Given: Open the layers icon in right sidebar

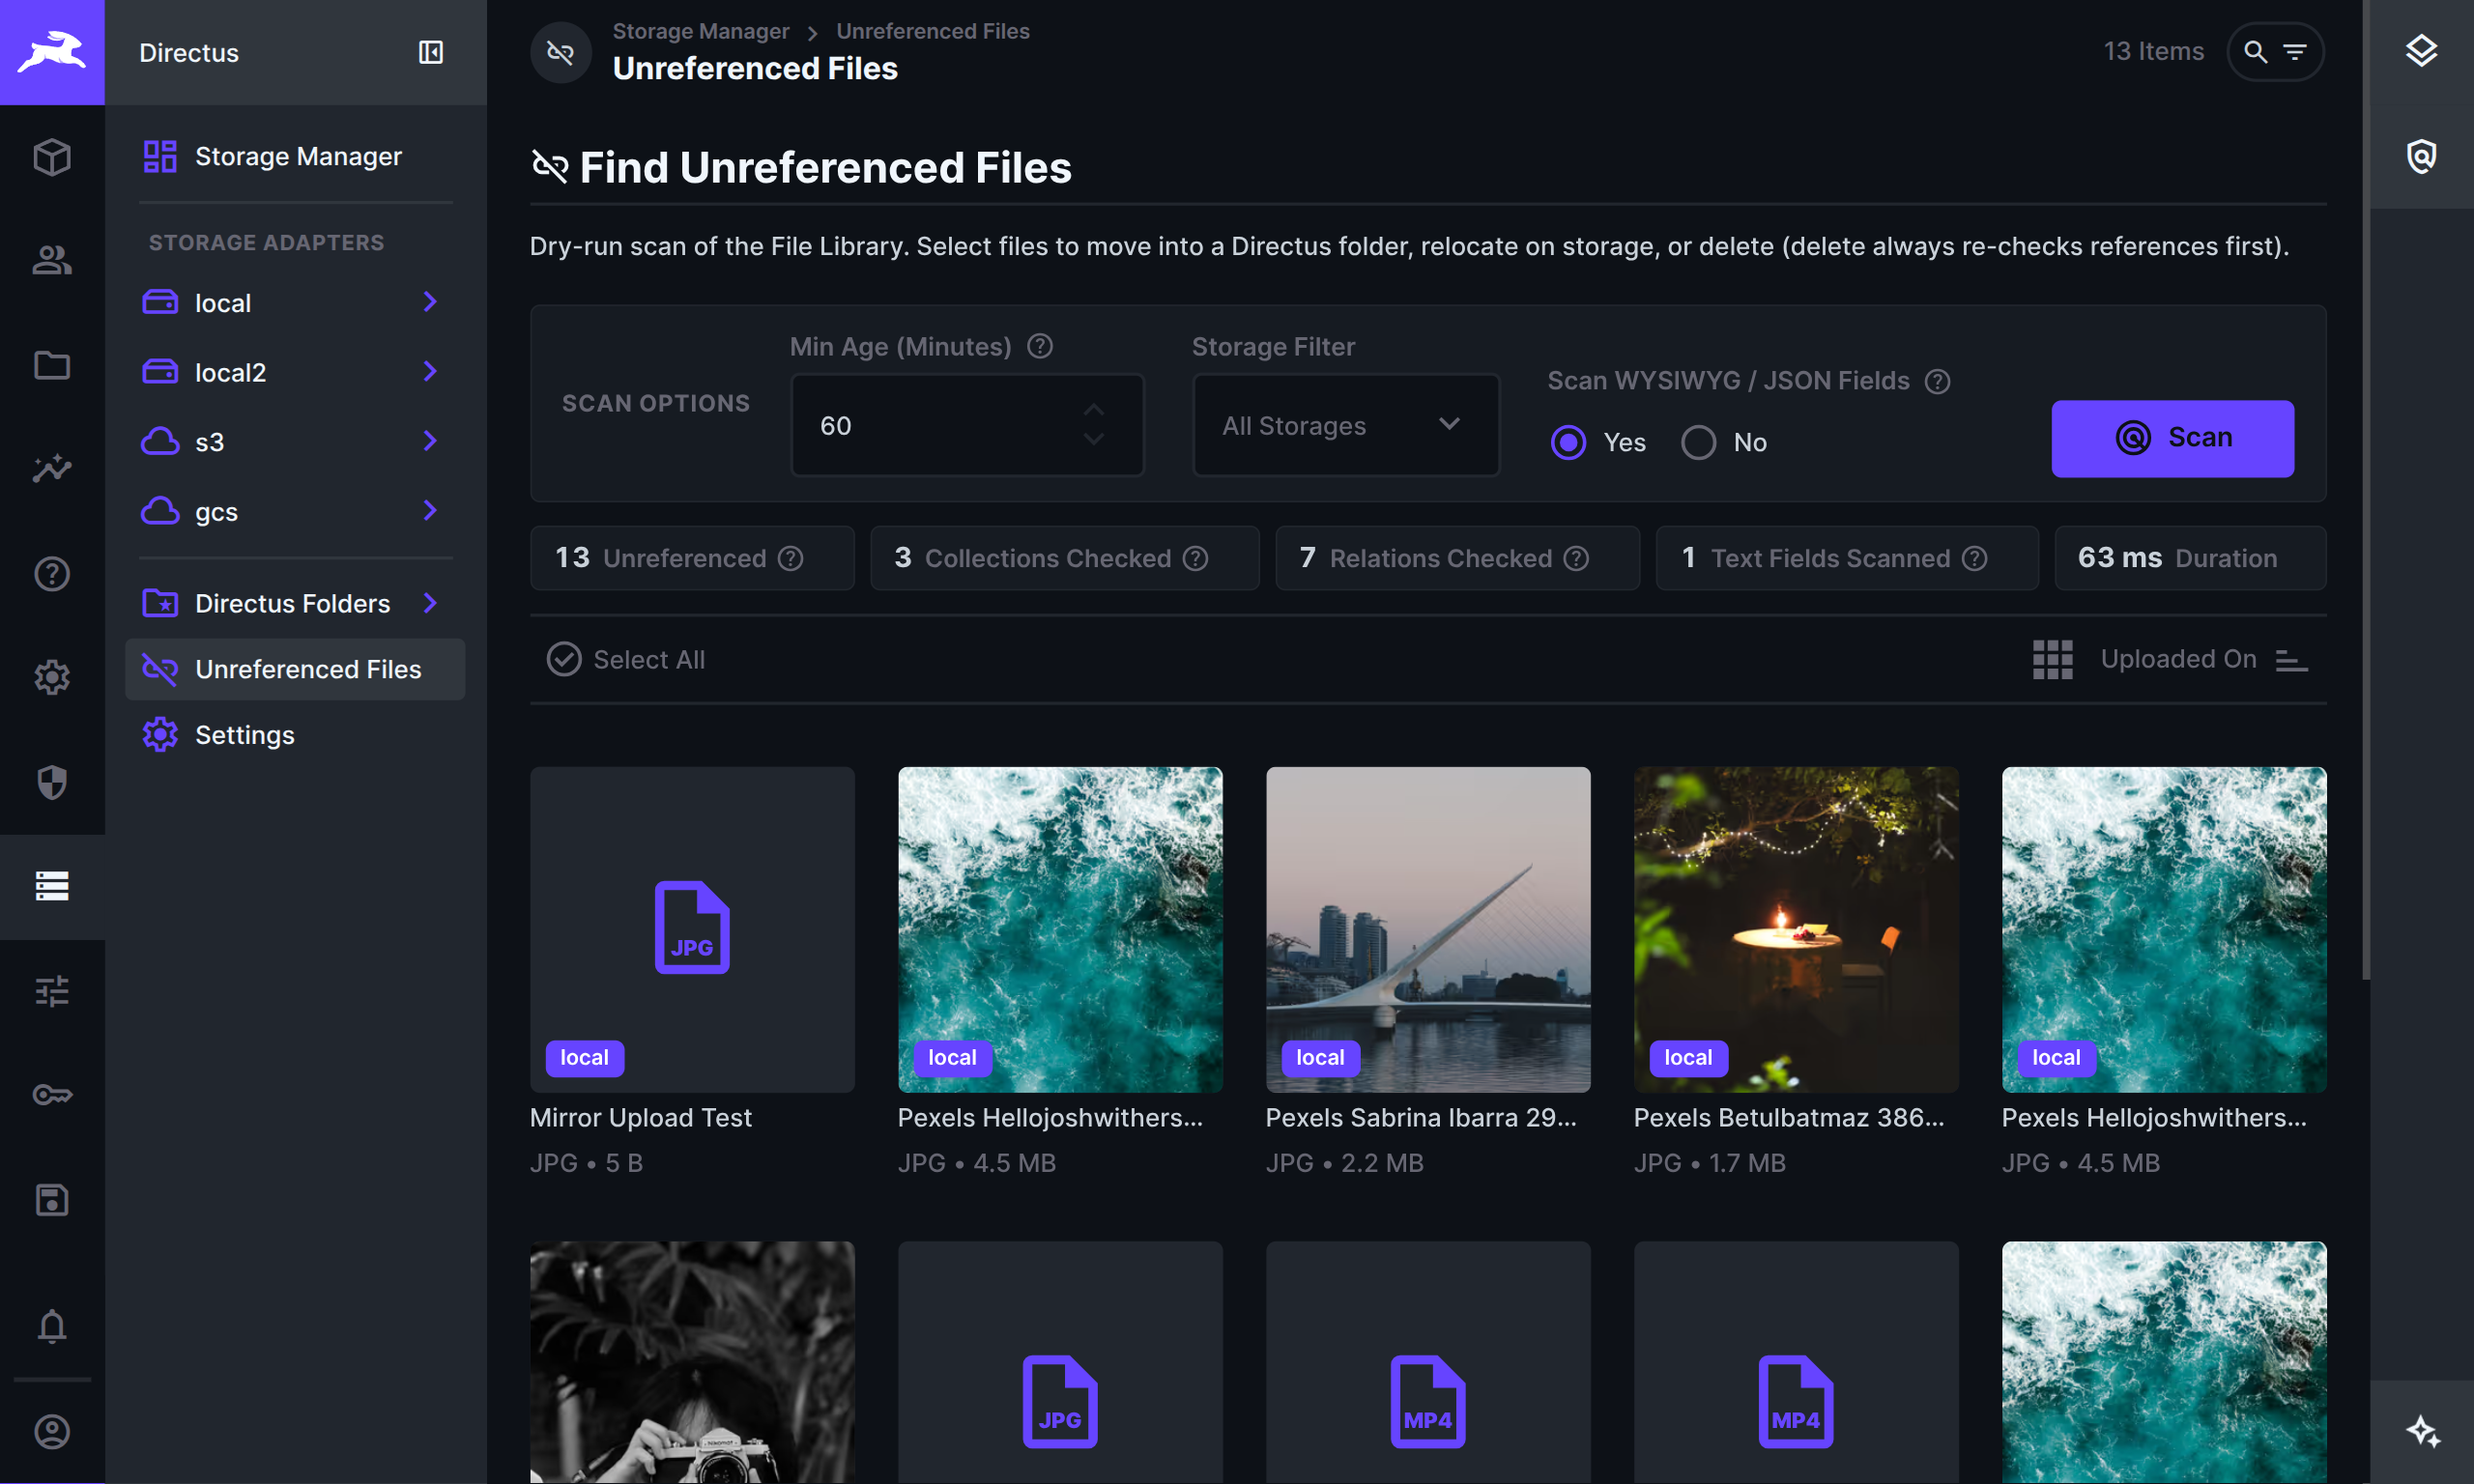Looking at the screenshot, I should (x=2421, y=52).
